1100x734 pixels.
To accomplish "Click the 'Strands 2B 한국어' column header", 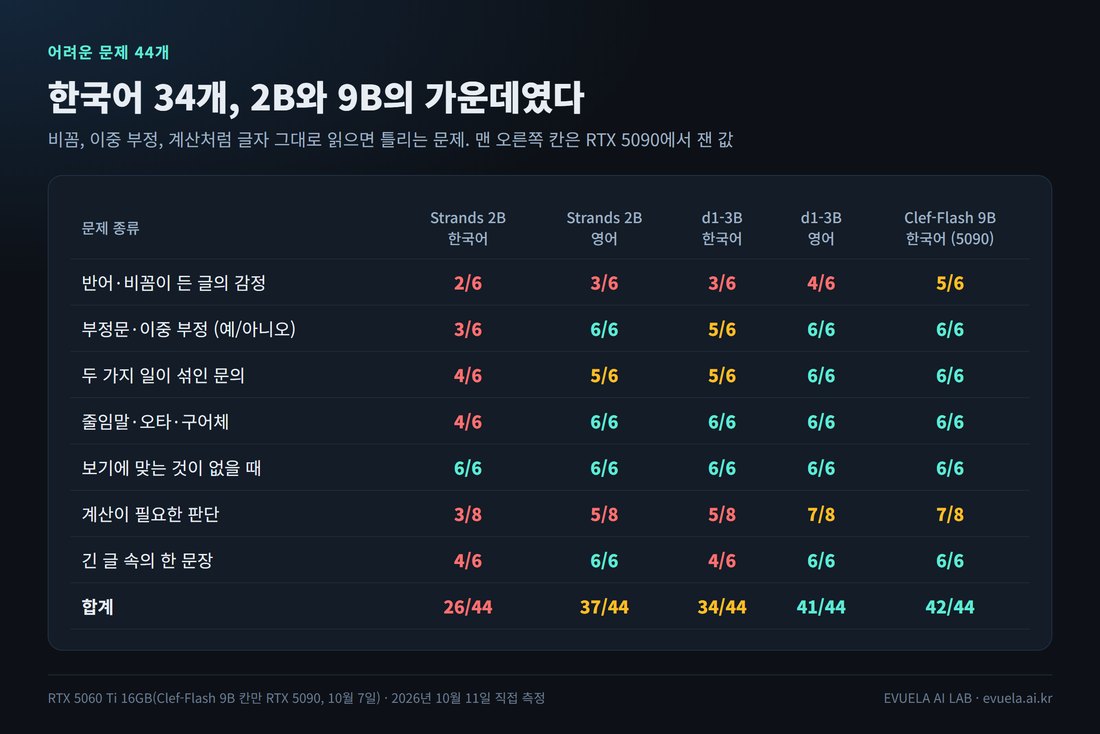I will tap(468, 228).
